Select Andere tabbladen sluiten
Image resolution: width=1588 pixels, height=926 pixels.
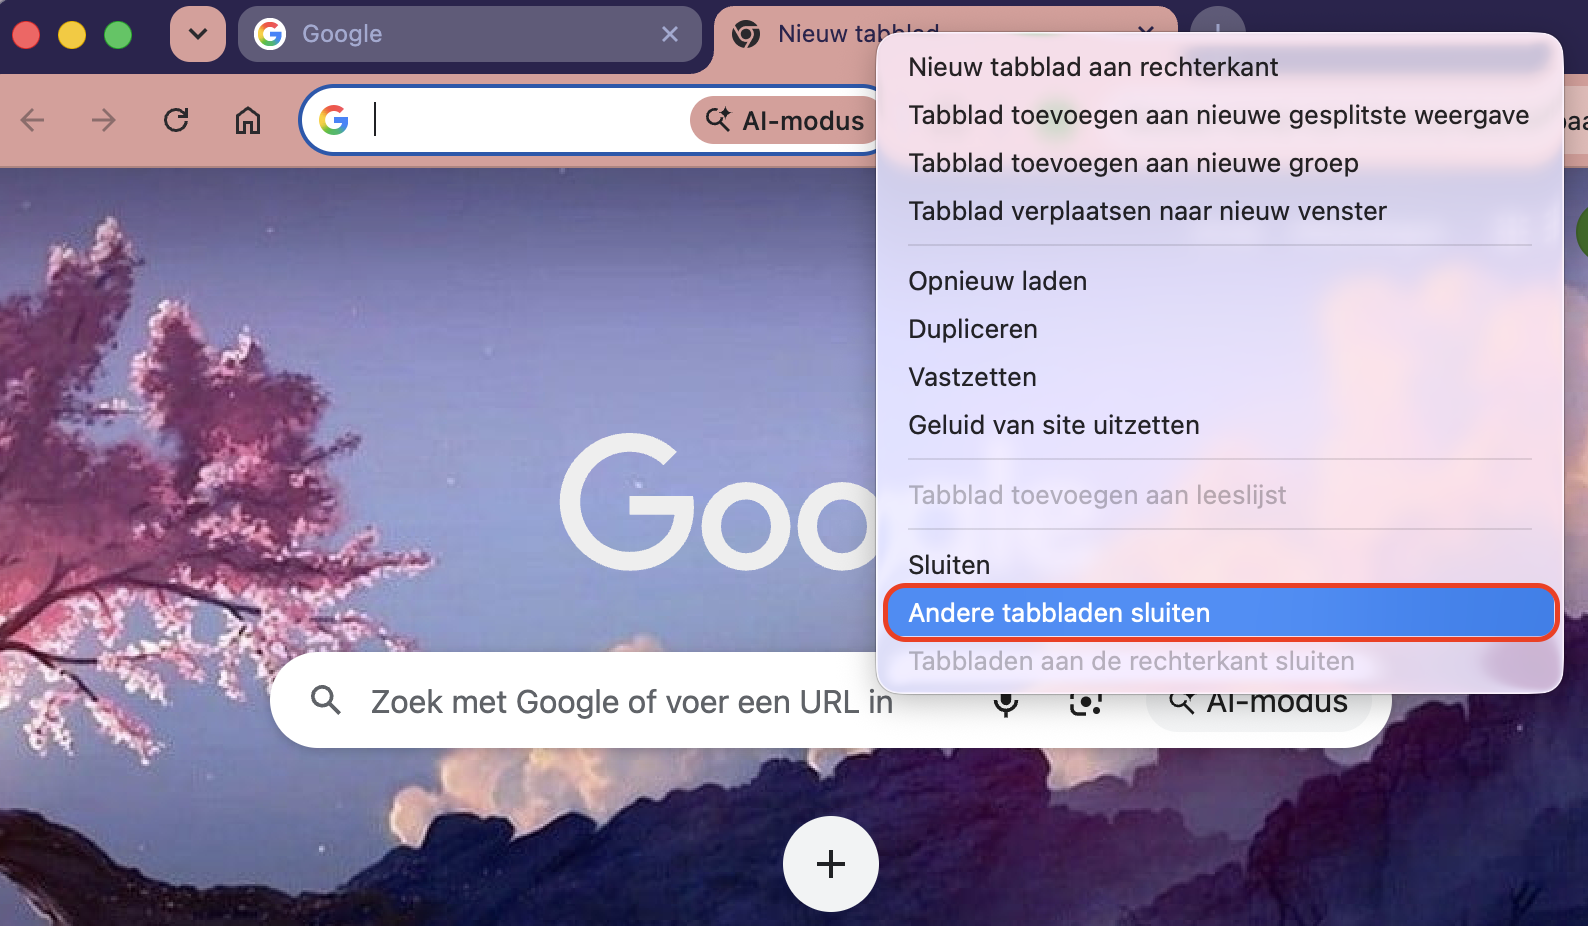pos(1220,613)
